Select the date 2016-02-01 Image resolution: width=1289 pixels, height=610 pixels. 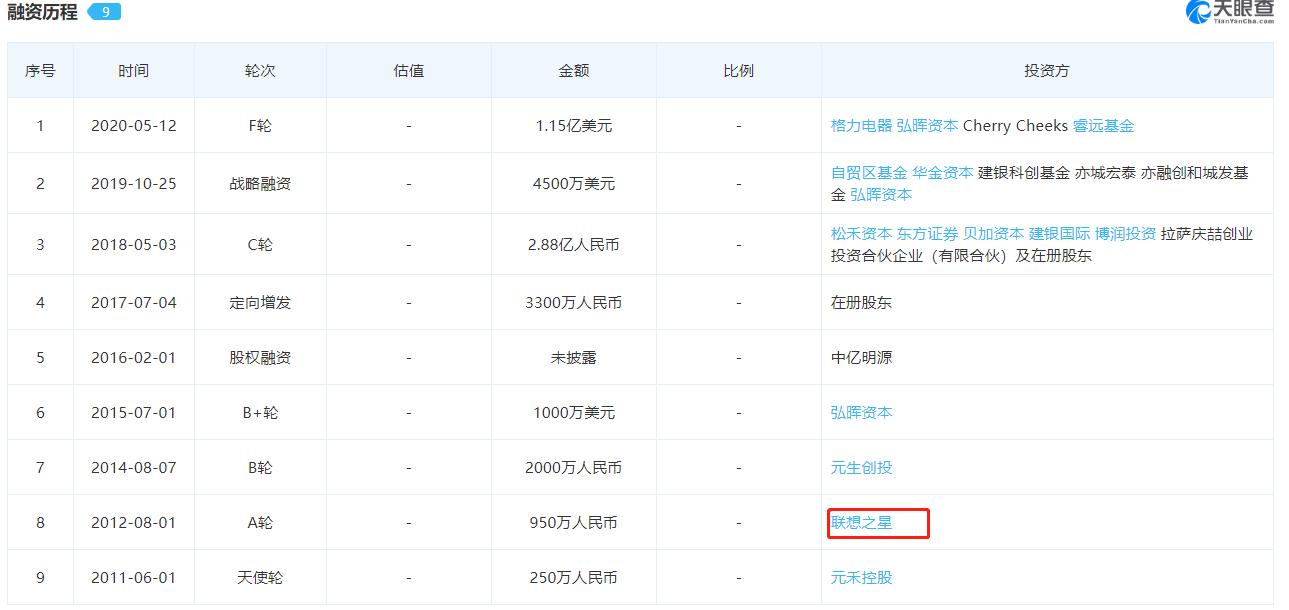(x=133, y=357)
